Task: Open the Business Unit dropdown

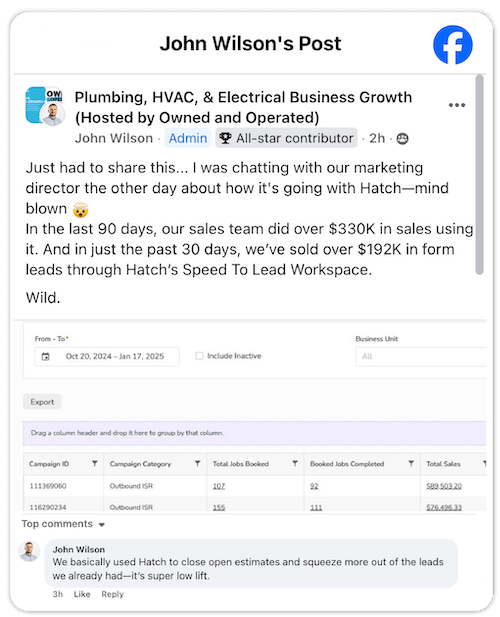Action: [421, 357]
